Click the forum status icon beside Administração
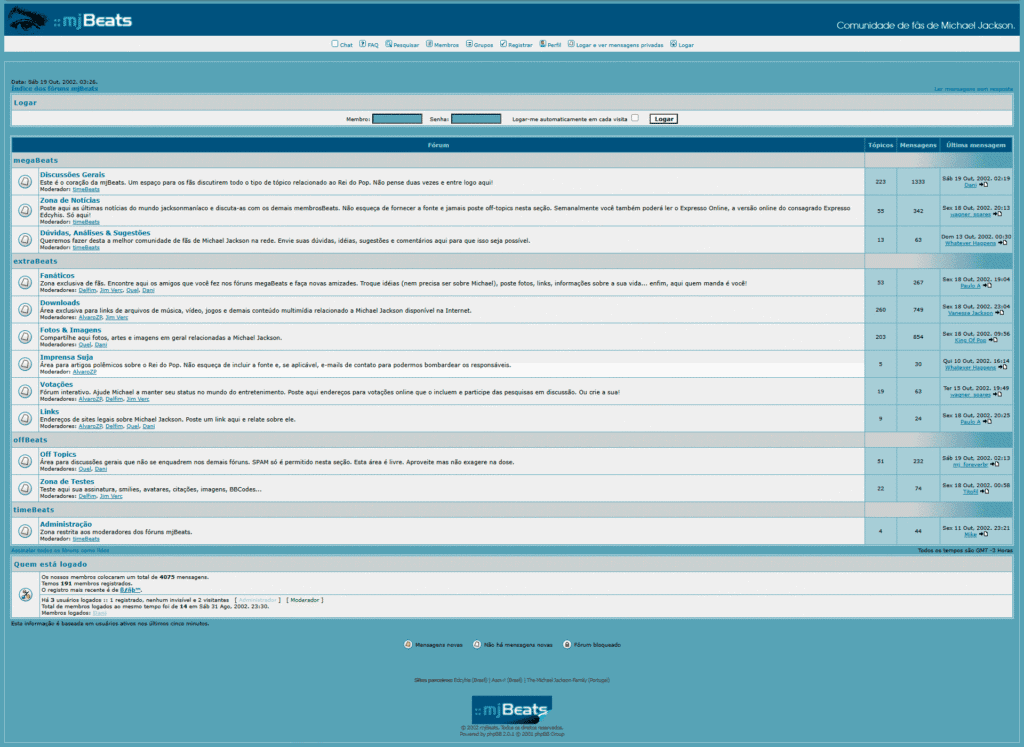Image resolution: width=1024 pixels, height=747 pixels. click(x=25, y=531)
